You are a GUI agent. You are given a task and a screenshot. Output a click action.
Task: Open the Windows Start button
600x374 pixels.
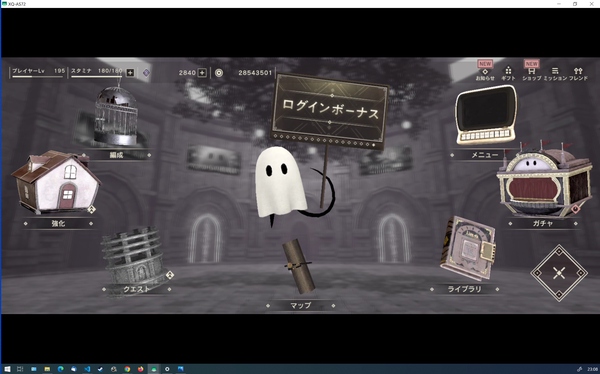tap(7, 369)
